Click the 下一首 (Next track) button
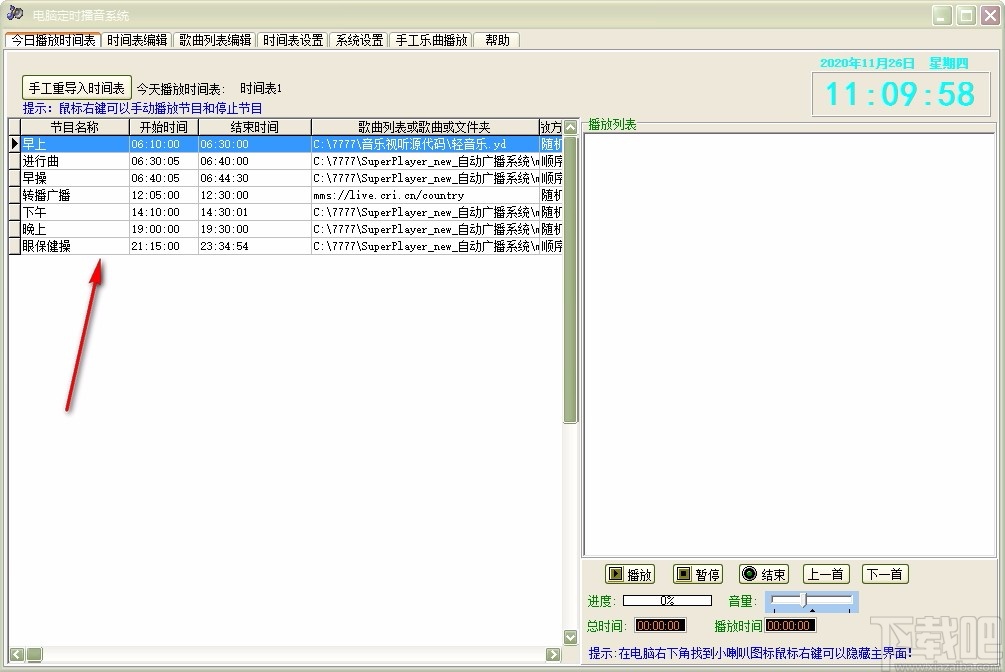Viewport: 1005px width, 672px height. [x=884, y=573]
